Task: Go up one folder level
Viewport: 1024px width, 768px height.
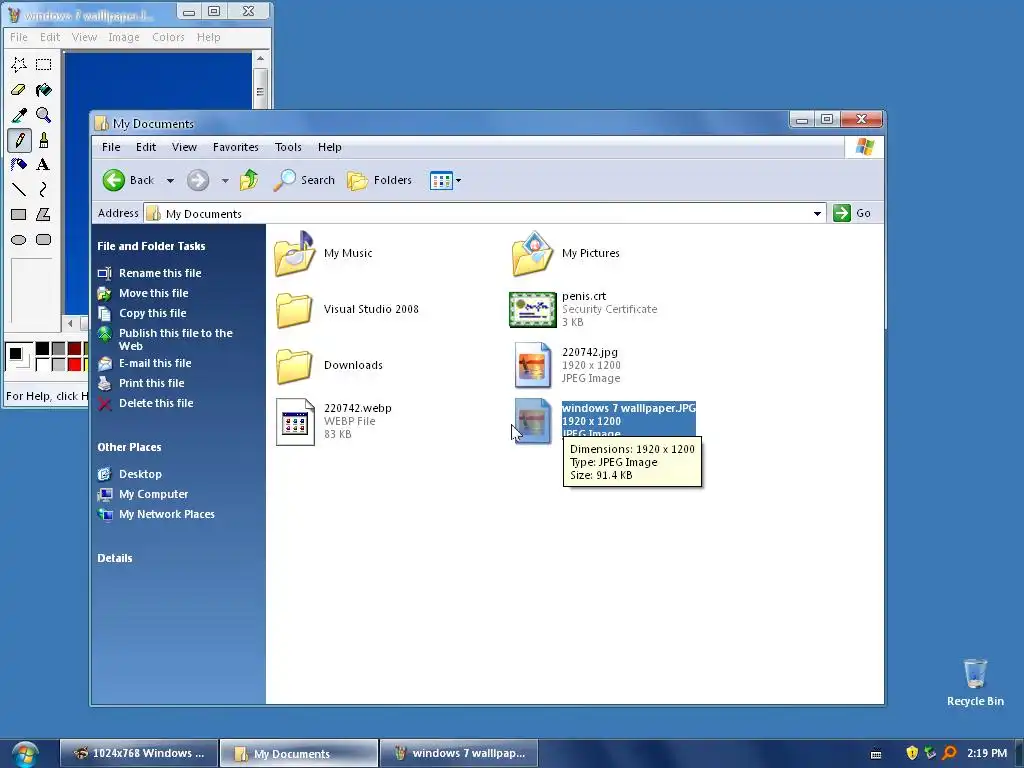Action: coord(249,180)
